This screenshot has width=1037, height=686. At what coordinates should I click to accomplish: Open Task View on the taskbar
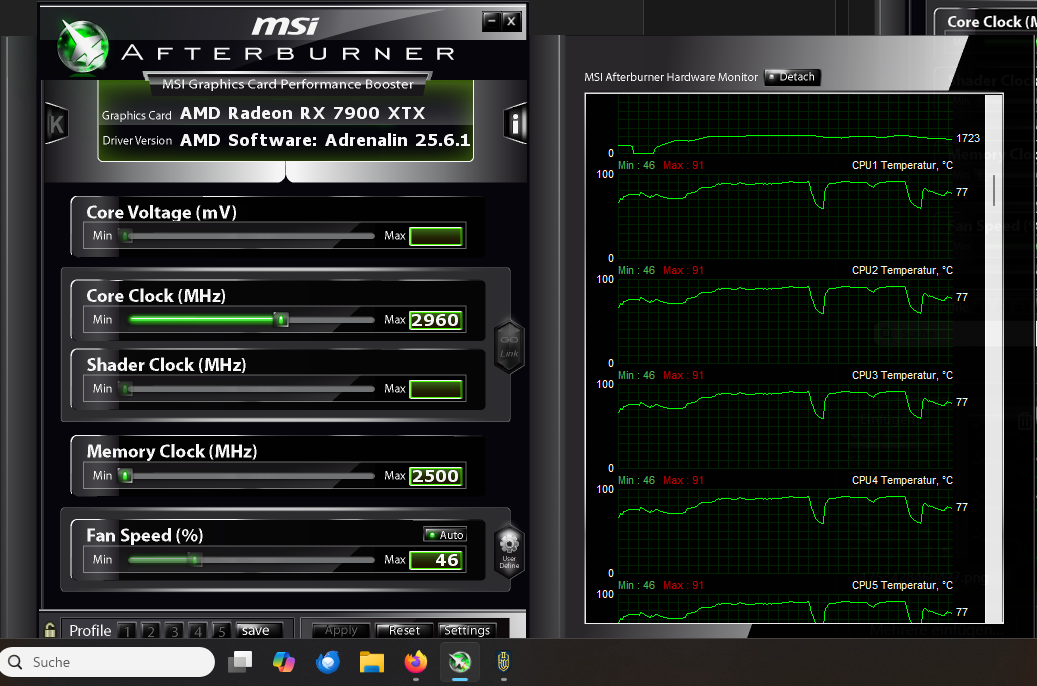239,662
